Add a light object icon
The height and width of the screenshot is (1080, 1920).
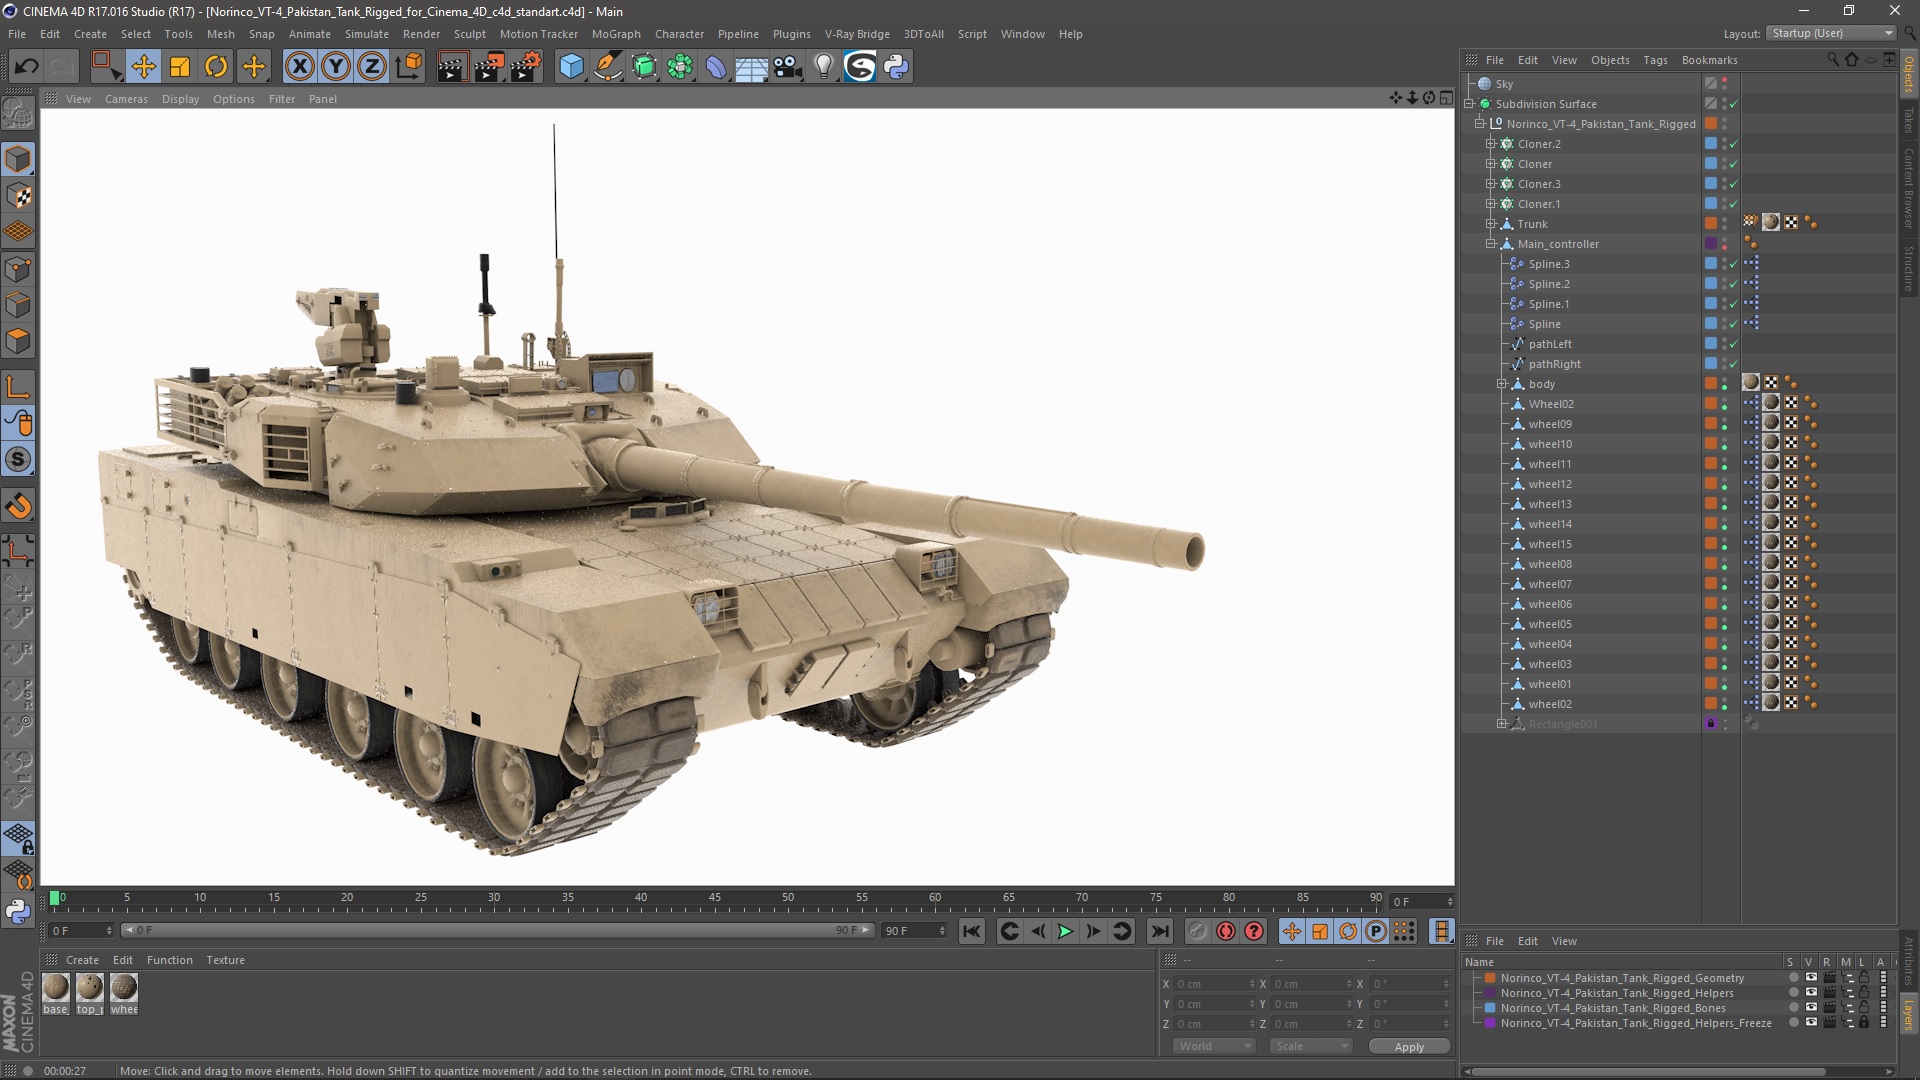click(824, 67)
